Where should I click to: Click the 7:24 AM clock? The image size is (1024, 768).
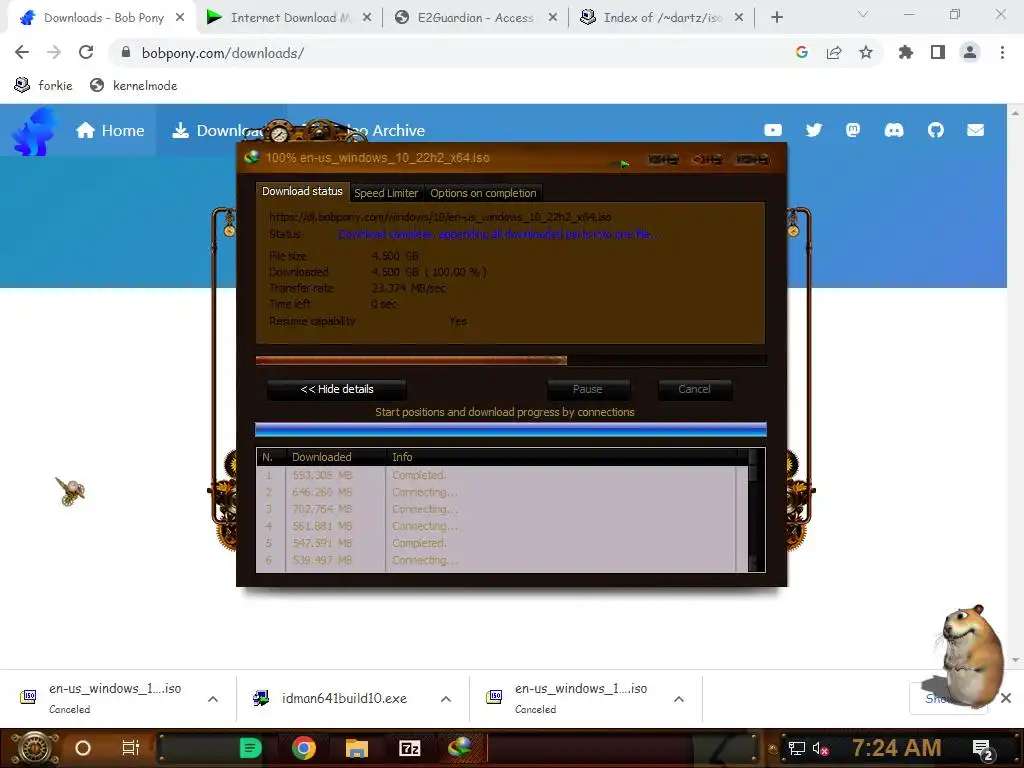897,748
